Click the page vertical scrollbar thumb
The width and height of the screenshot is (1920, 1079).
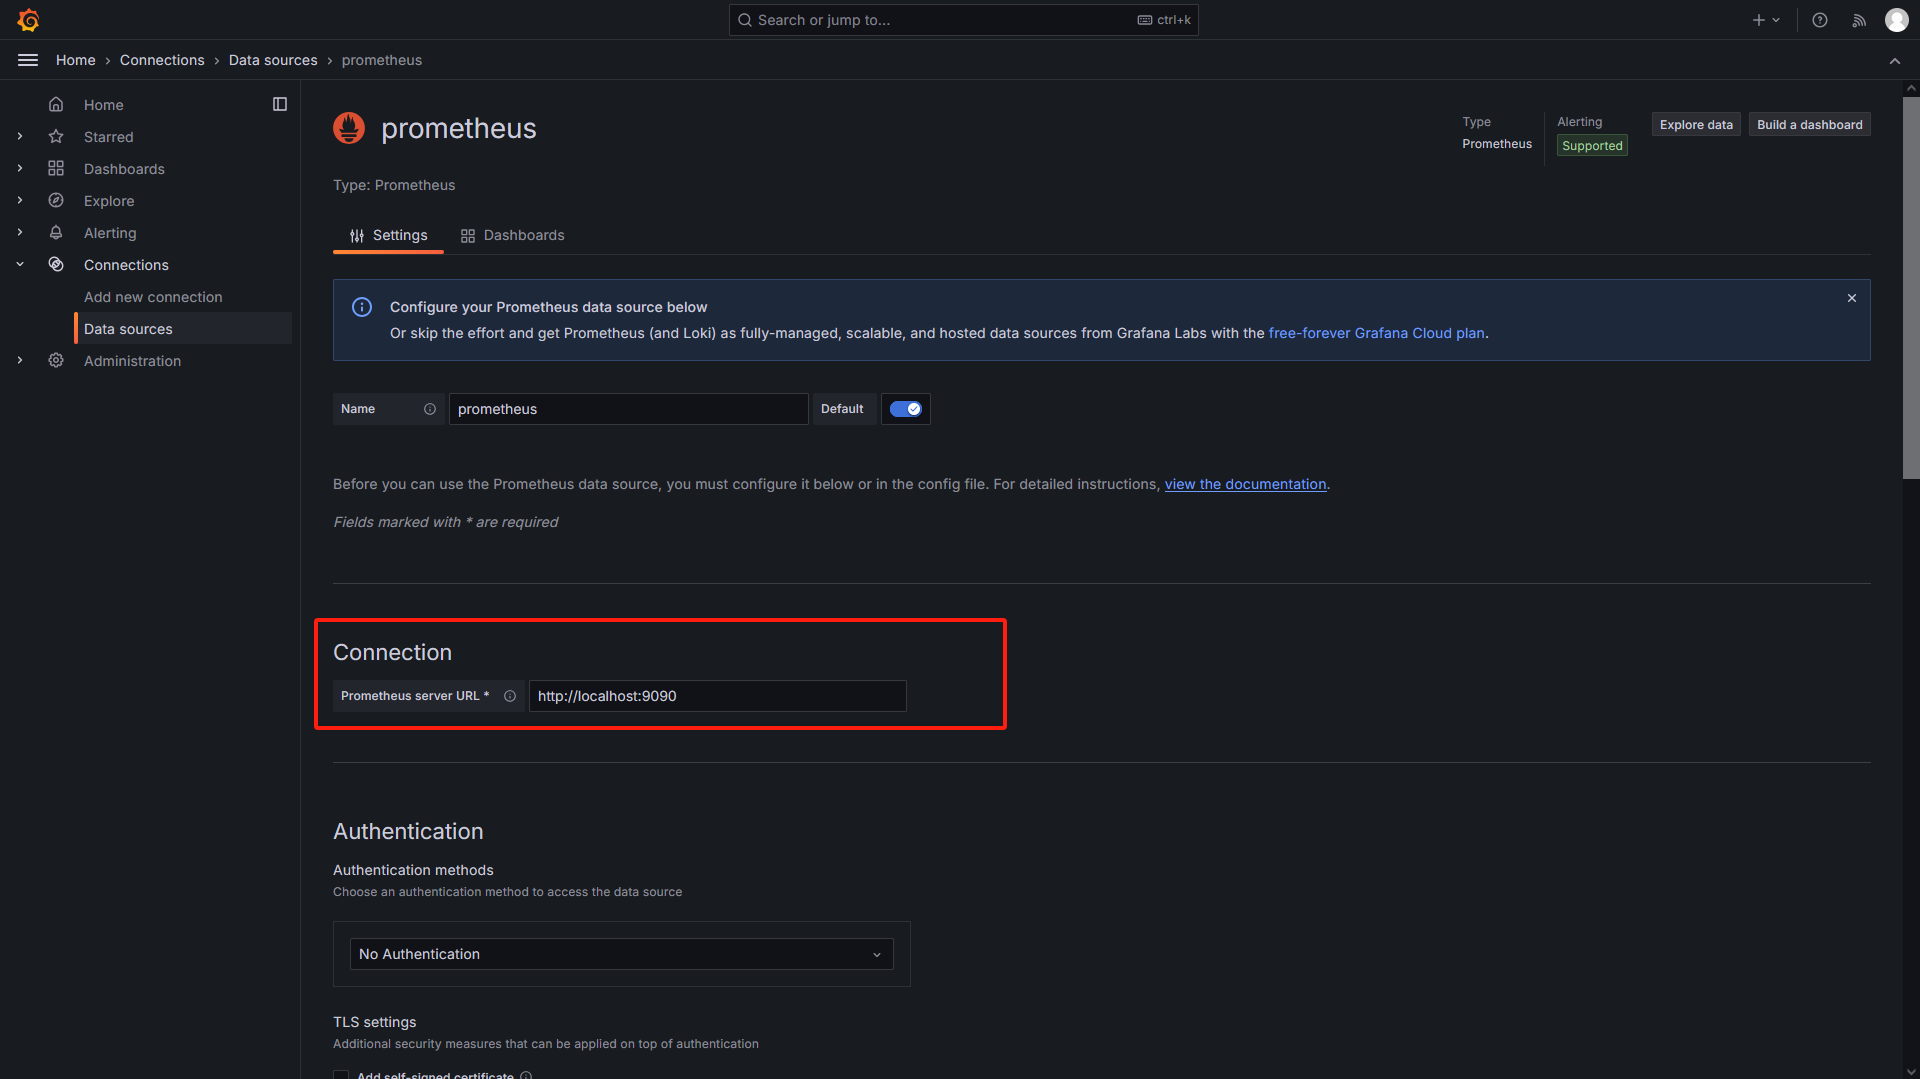click(1911, 288)
